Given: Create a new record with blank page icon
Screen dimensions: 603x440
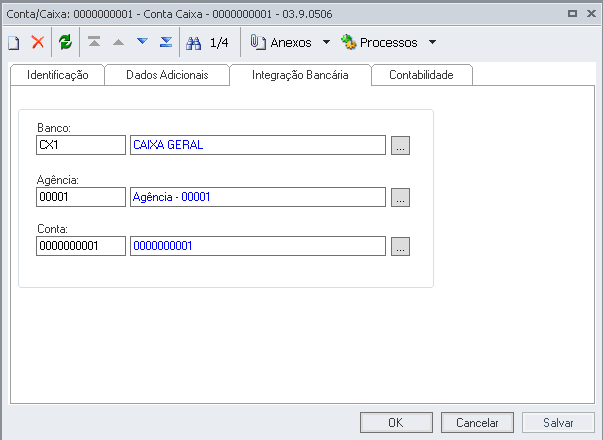Looking at the screenshot, I should point(14,42).
